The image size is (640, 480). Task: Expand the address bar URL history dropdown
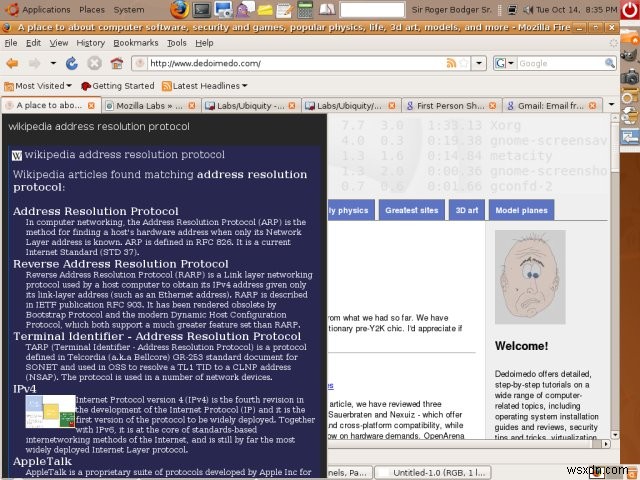click(479, 63)
